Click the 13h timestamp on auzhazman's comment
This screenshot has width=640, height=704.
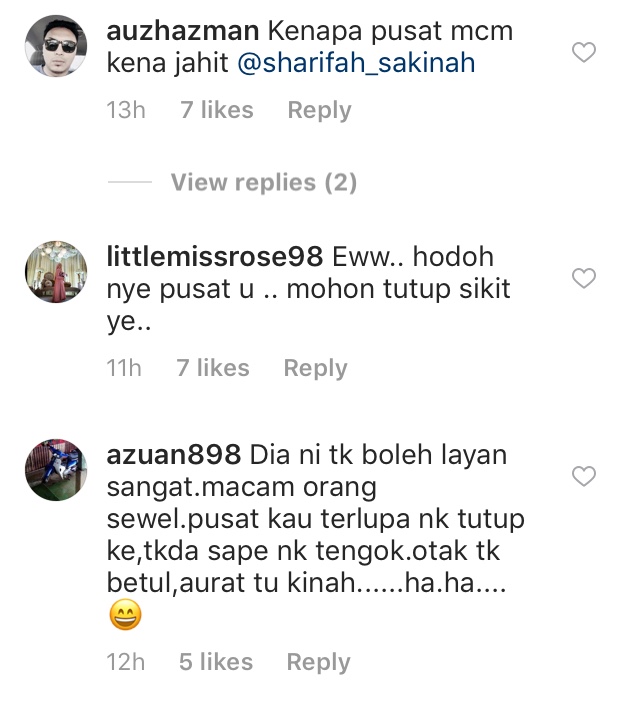pyautogui.click(x=126, y=110)
